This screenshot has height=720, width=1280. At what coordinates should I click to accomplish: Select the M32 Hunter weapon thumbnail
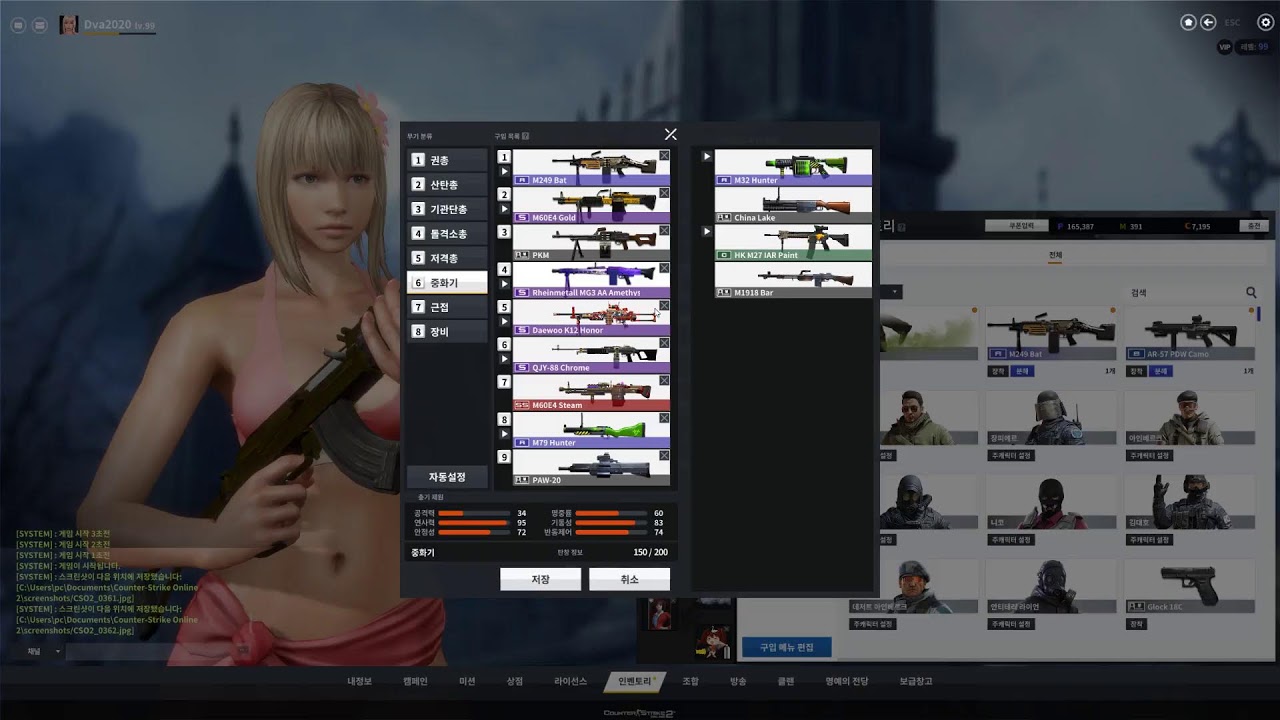(x=793, y=168)
